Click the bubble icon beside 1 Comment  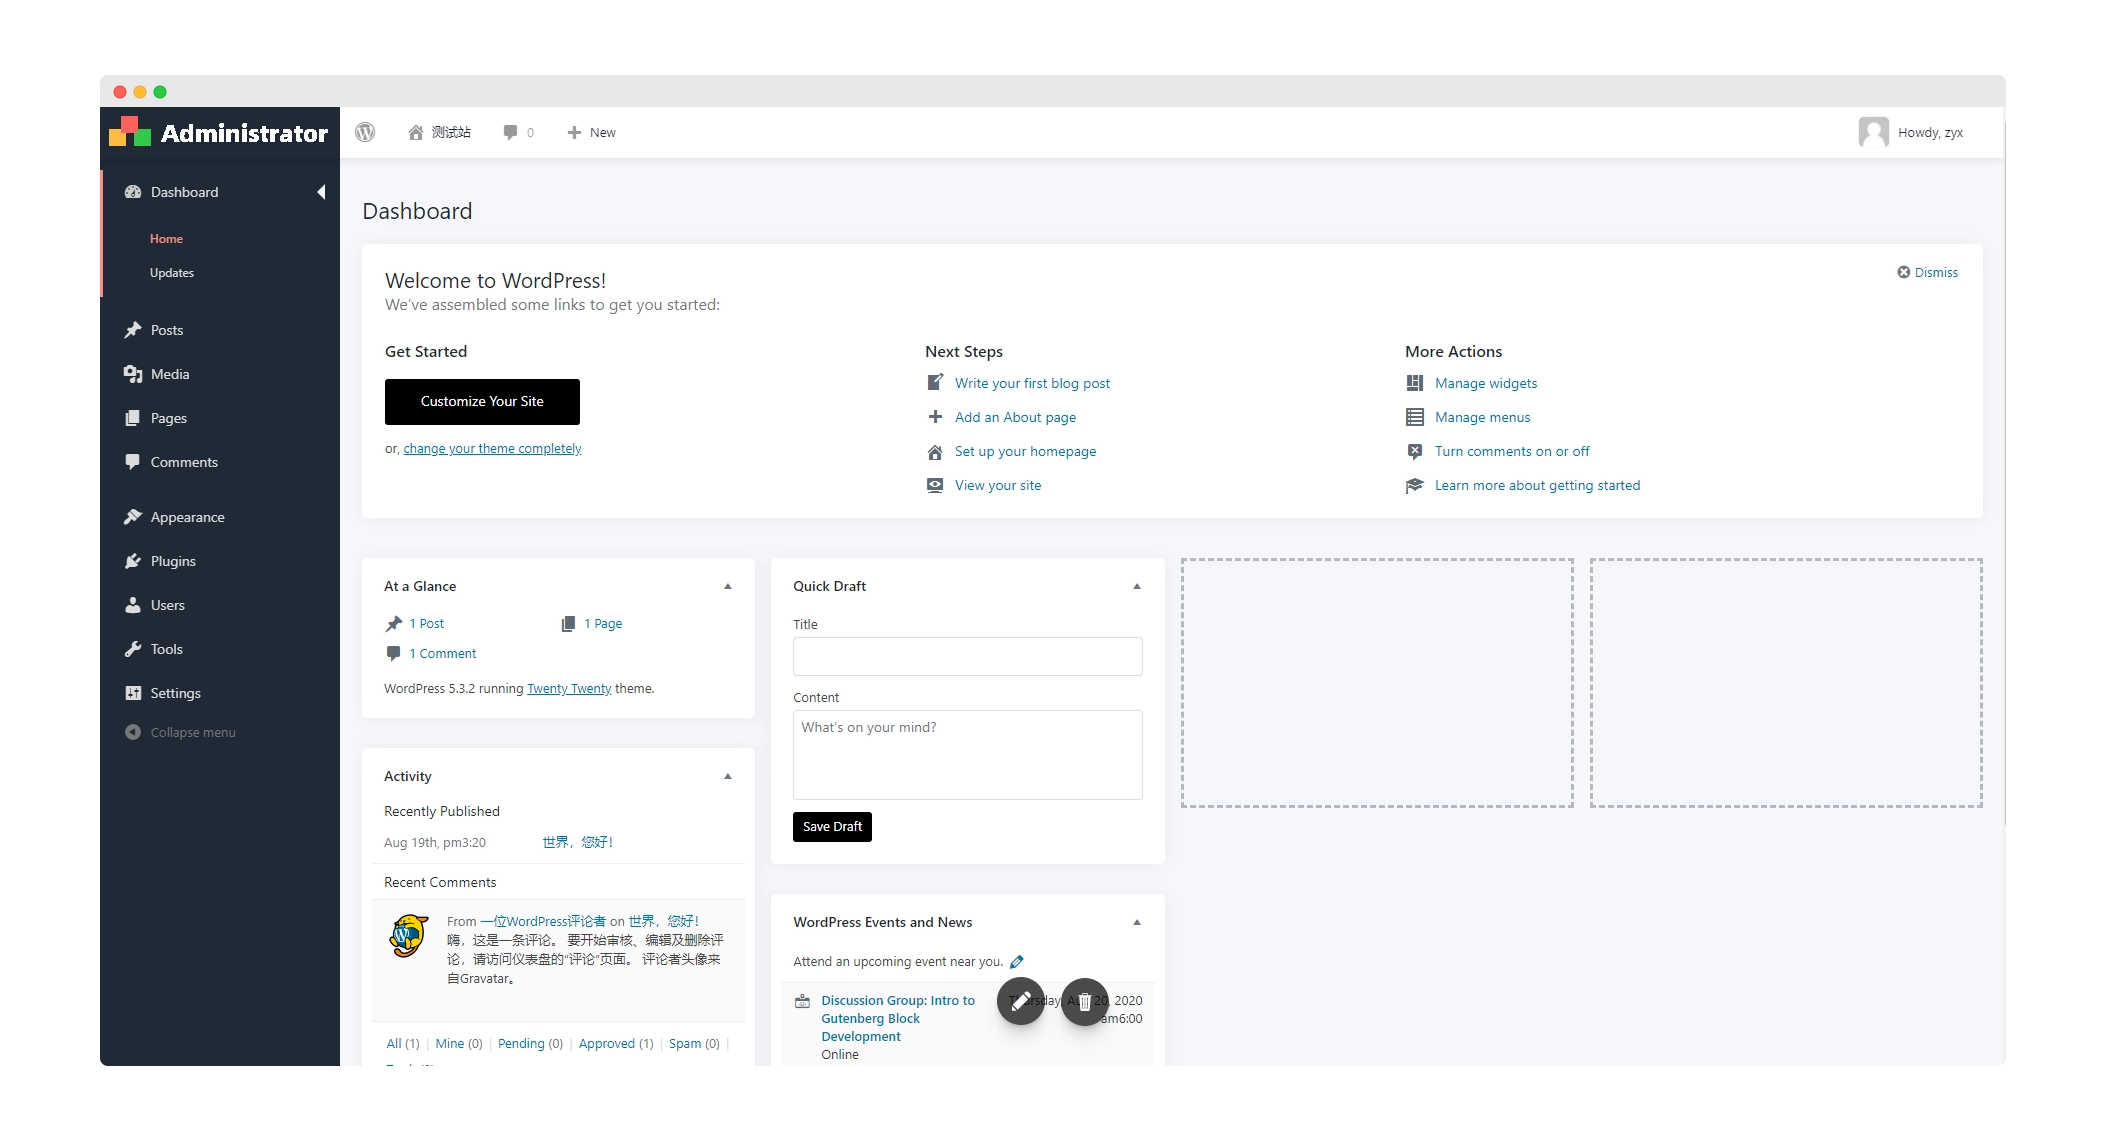(x=394, y=653)
